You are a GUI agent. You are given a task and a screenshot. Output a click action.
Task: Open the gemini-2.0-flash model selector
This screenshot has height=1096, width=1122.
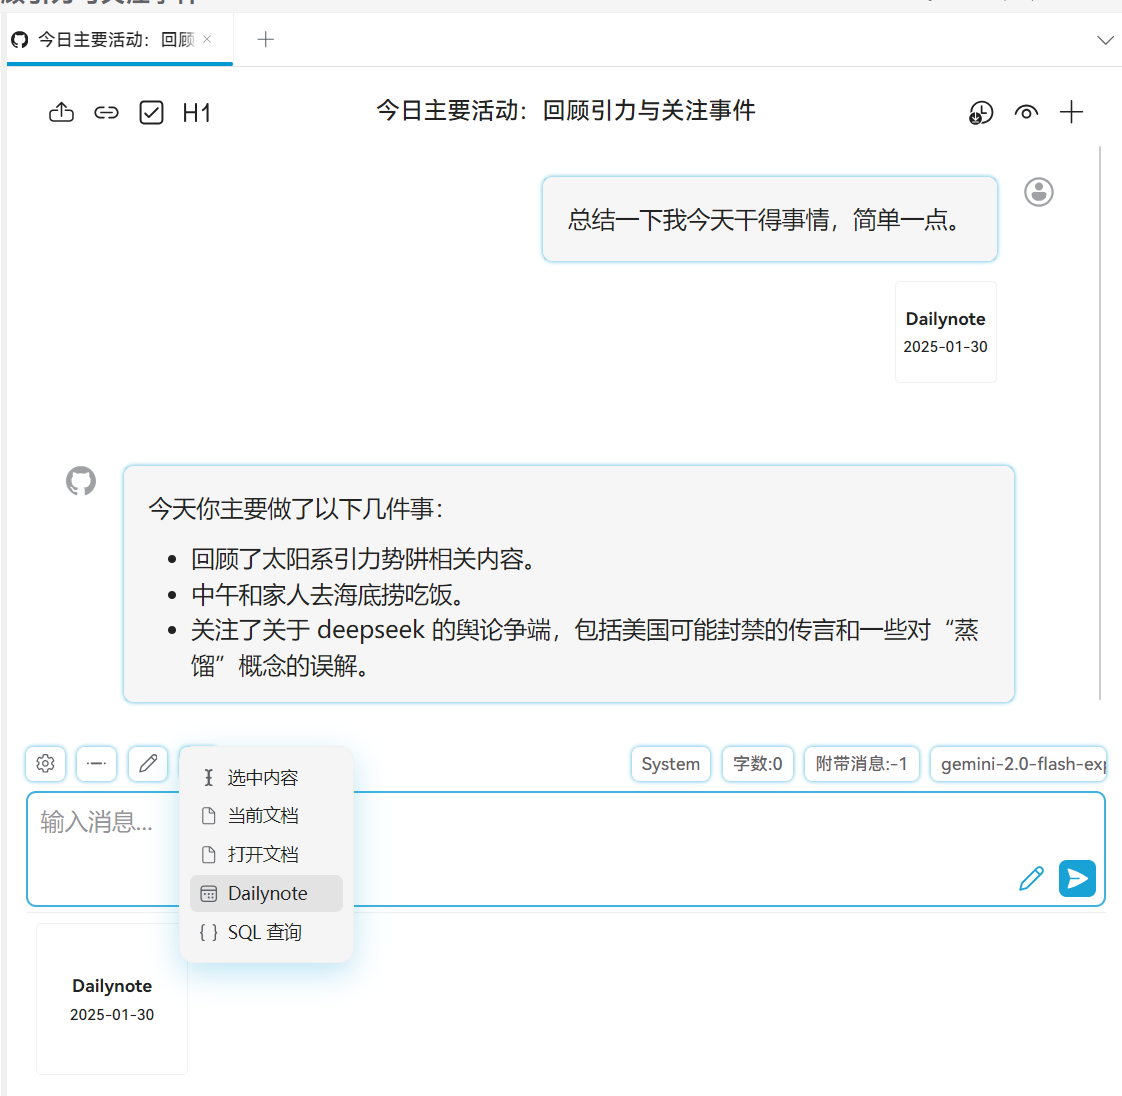(x=1018, y=764)
